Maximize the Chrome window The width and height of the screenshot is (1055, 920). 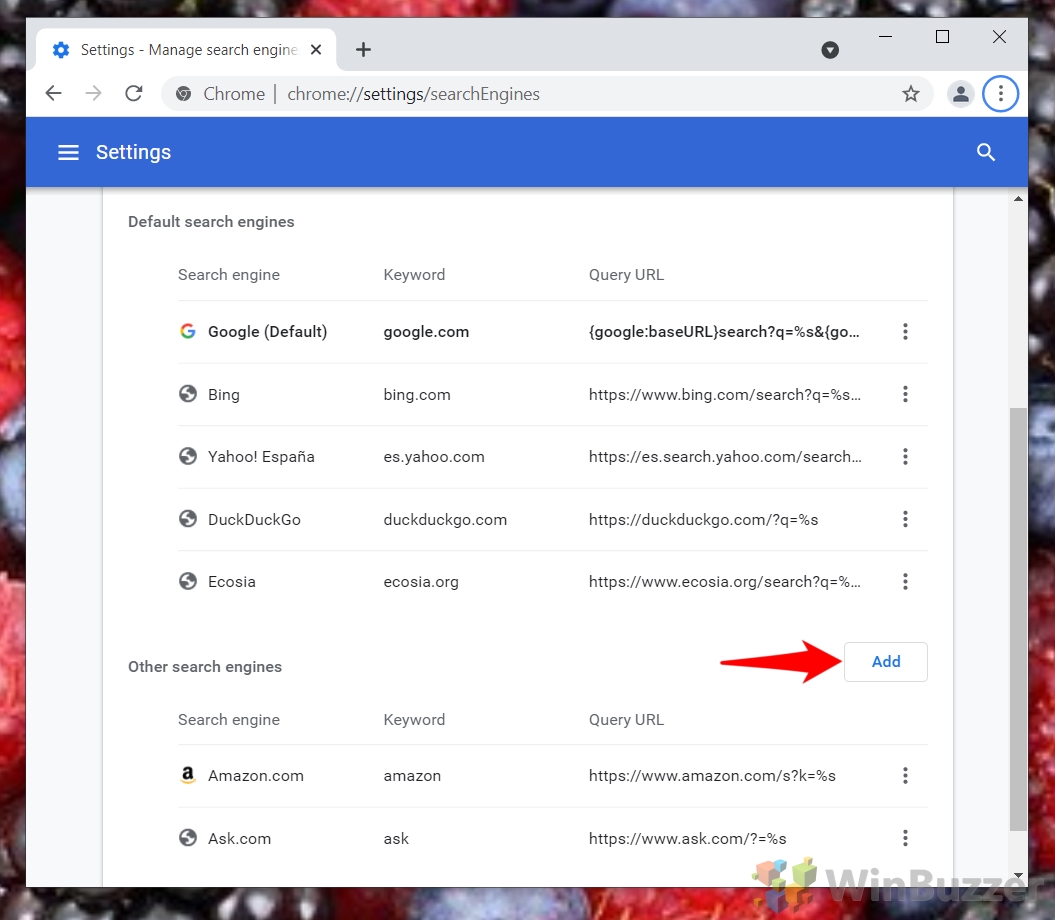(943, 37)
